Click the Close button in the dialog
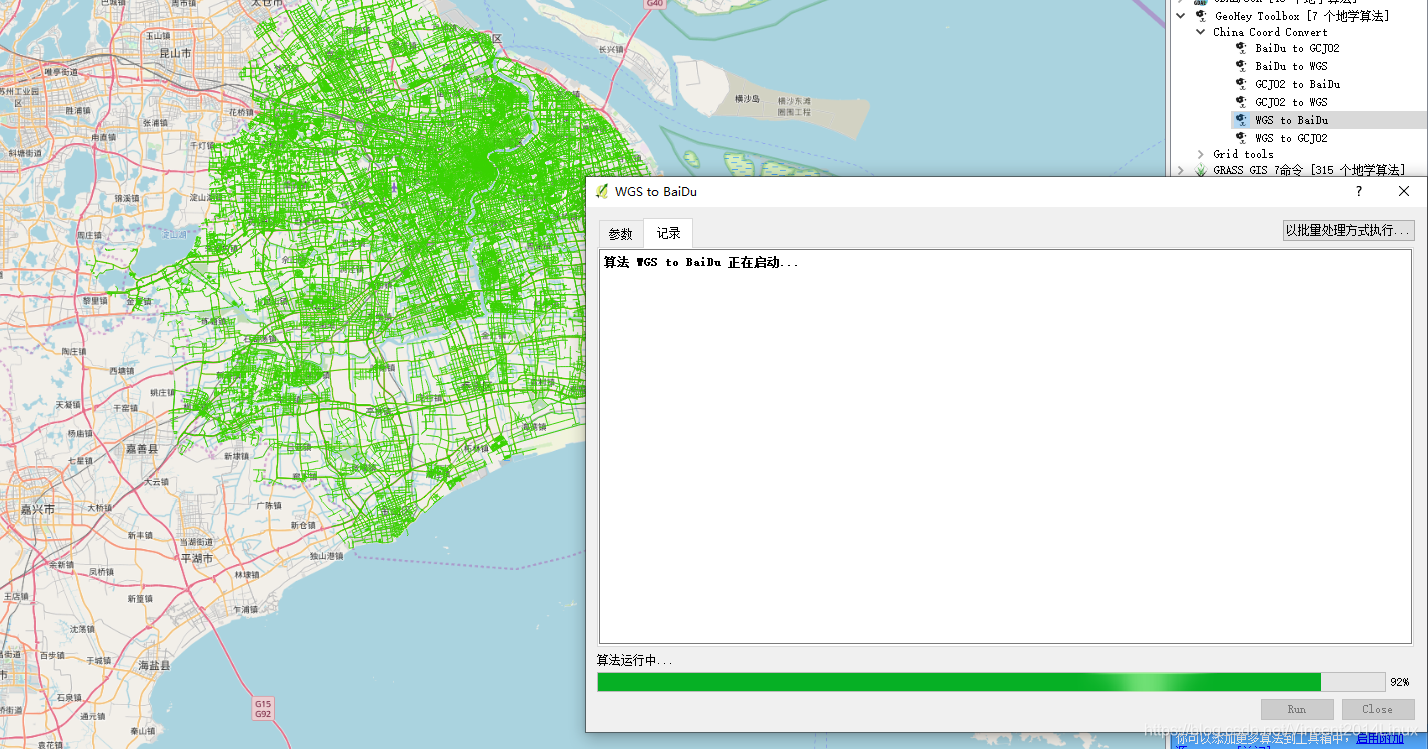Viewport: 1428px width, 749px height. pyautogui.click(x=1377, y=709)
